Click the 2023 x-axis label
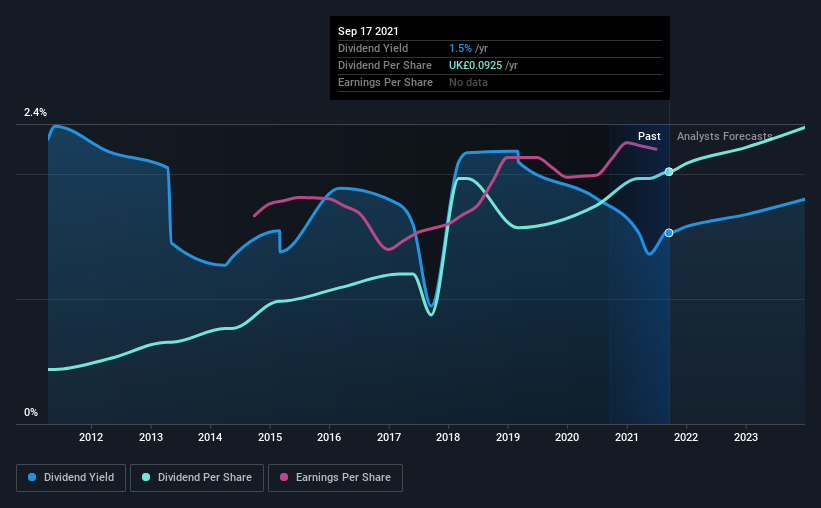Image resolution: width=821 pixels, height=508 pixels. point(746,437)
